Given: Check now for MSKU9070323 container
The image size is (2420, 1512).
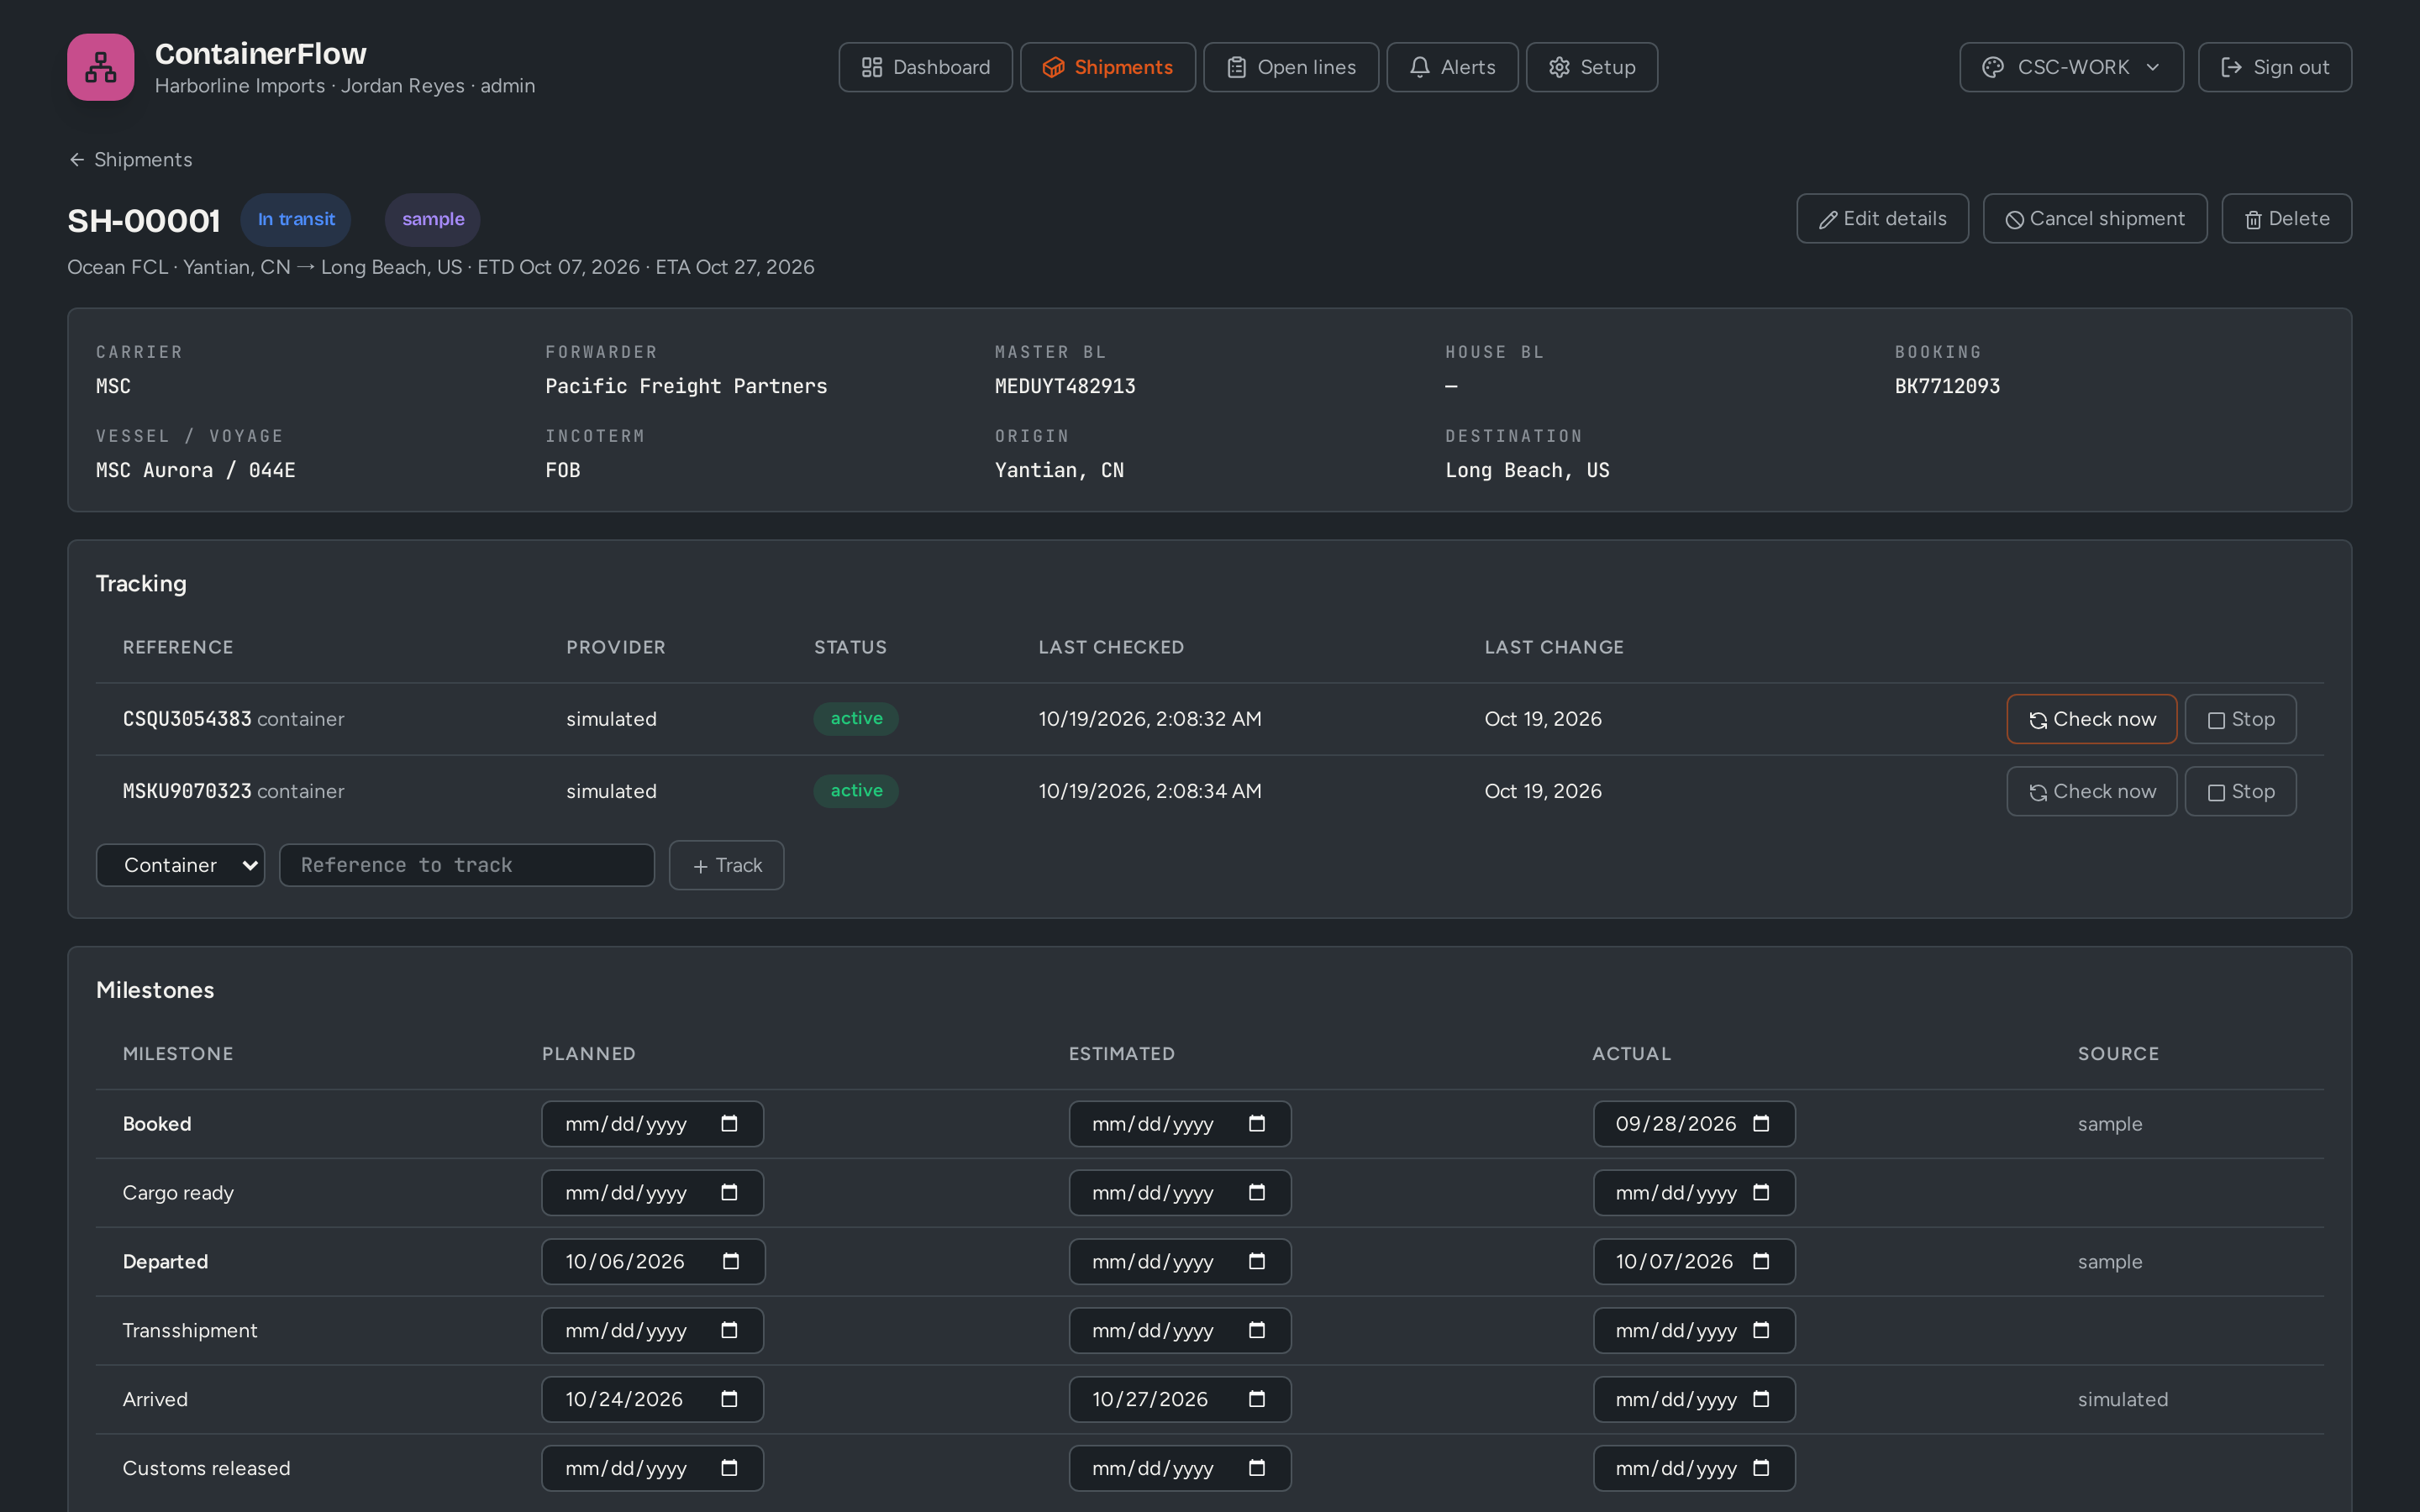Looking at the screenshot, I should (x=2091, y=791).
